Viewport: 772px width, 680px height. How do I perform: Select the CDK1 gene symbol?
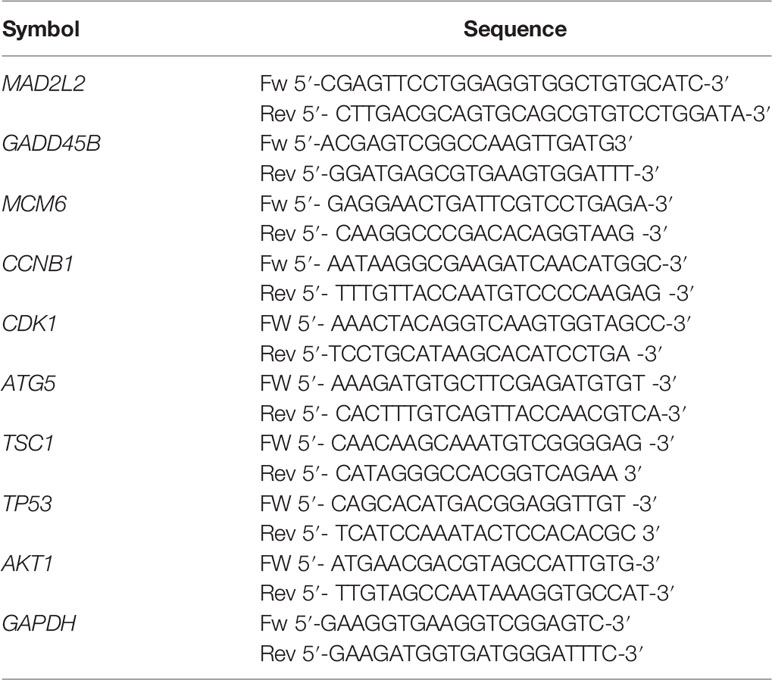click(x=30, y=324)
